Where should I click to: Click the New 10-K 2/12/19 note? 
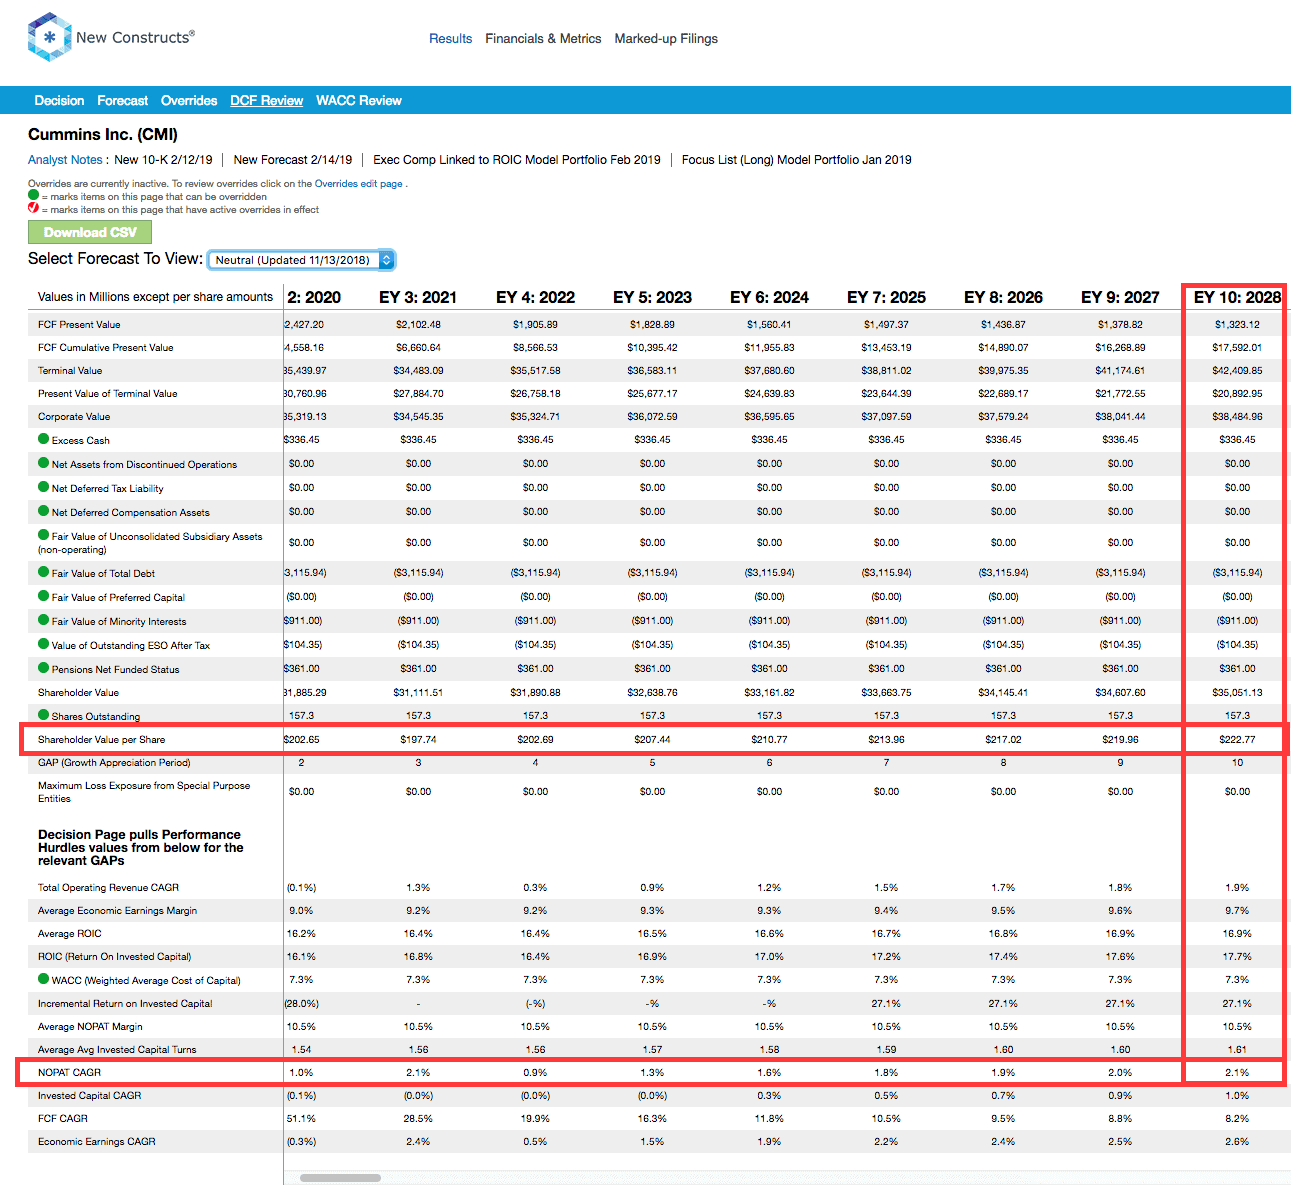[x=163, y=160]
